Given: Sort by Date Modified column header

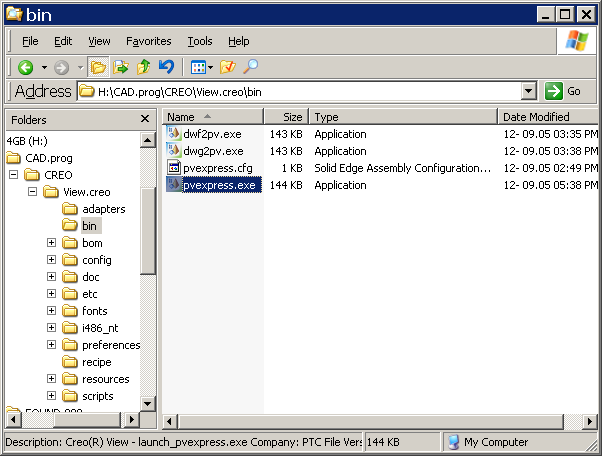Looking at the screenshot, I should [548, 117].
